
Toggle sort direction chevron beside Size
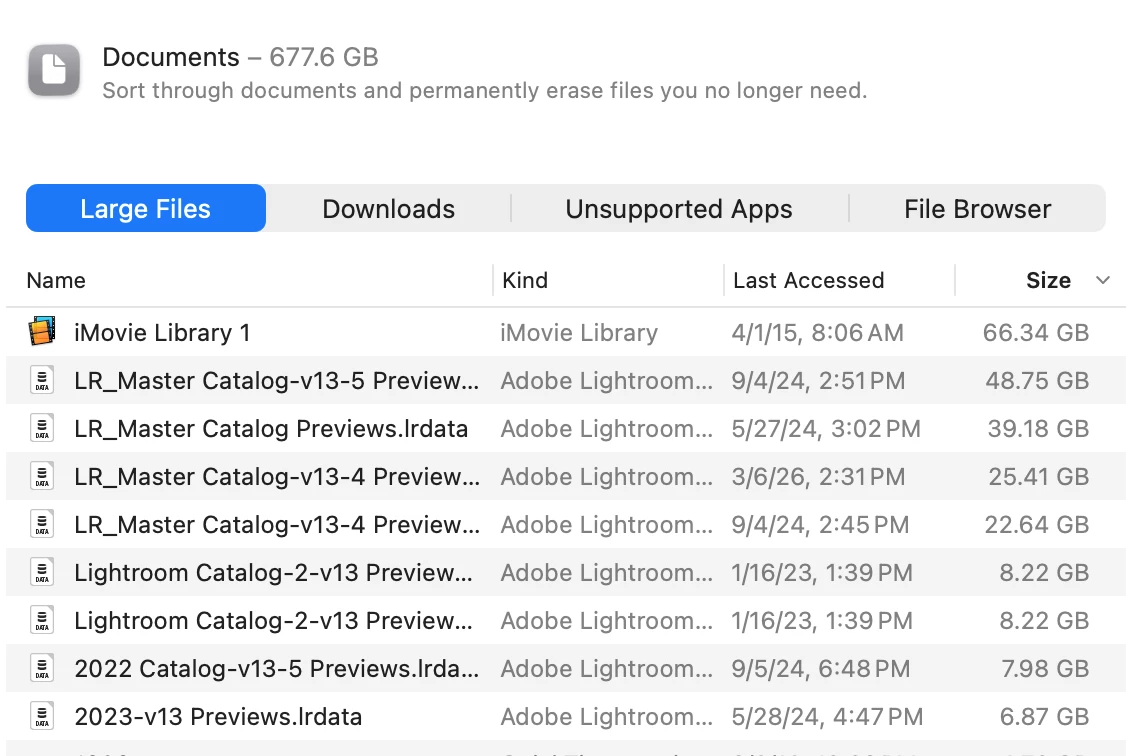click(1103, 280)
